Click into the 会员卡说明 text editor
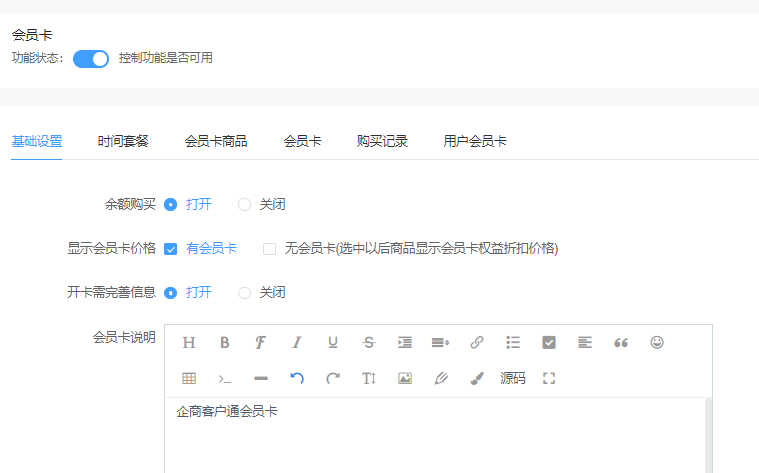 (435, 436)
